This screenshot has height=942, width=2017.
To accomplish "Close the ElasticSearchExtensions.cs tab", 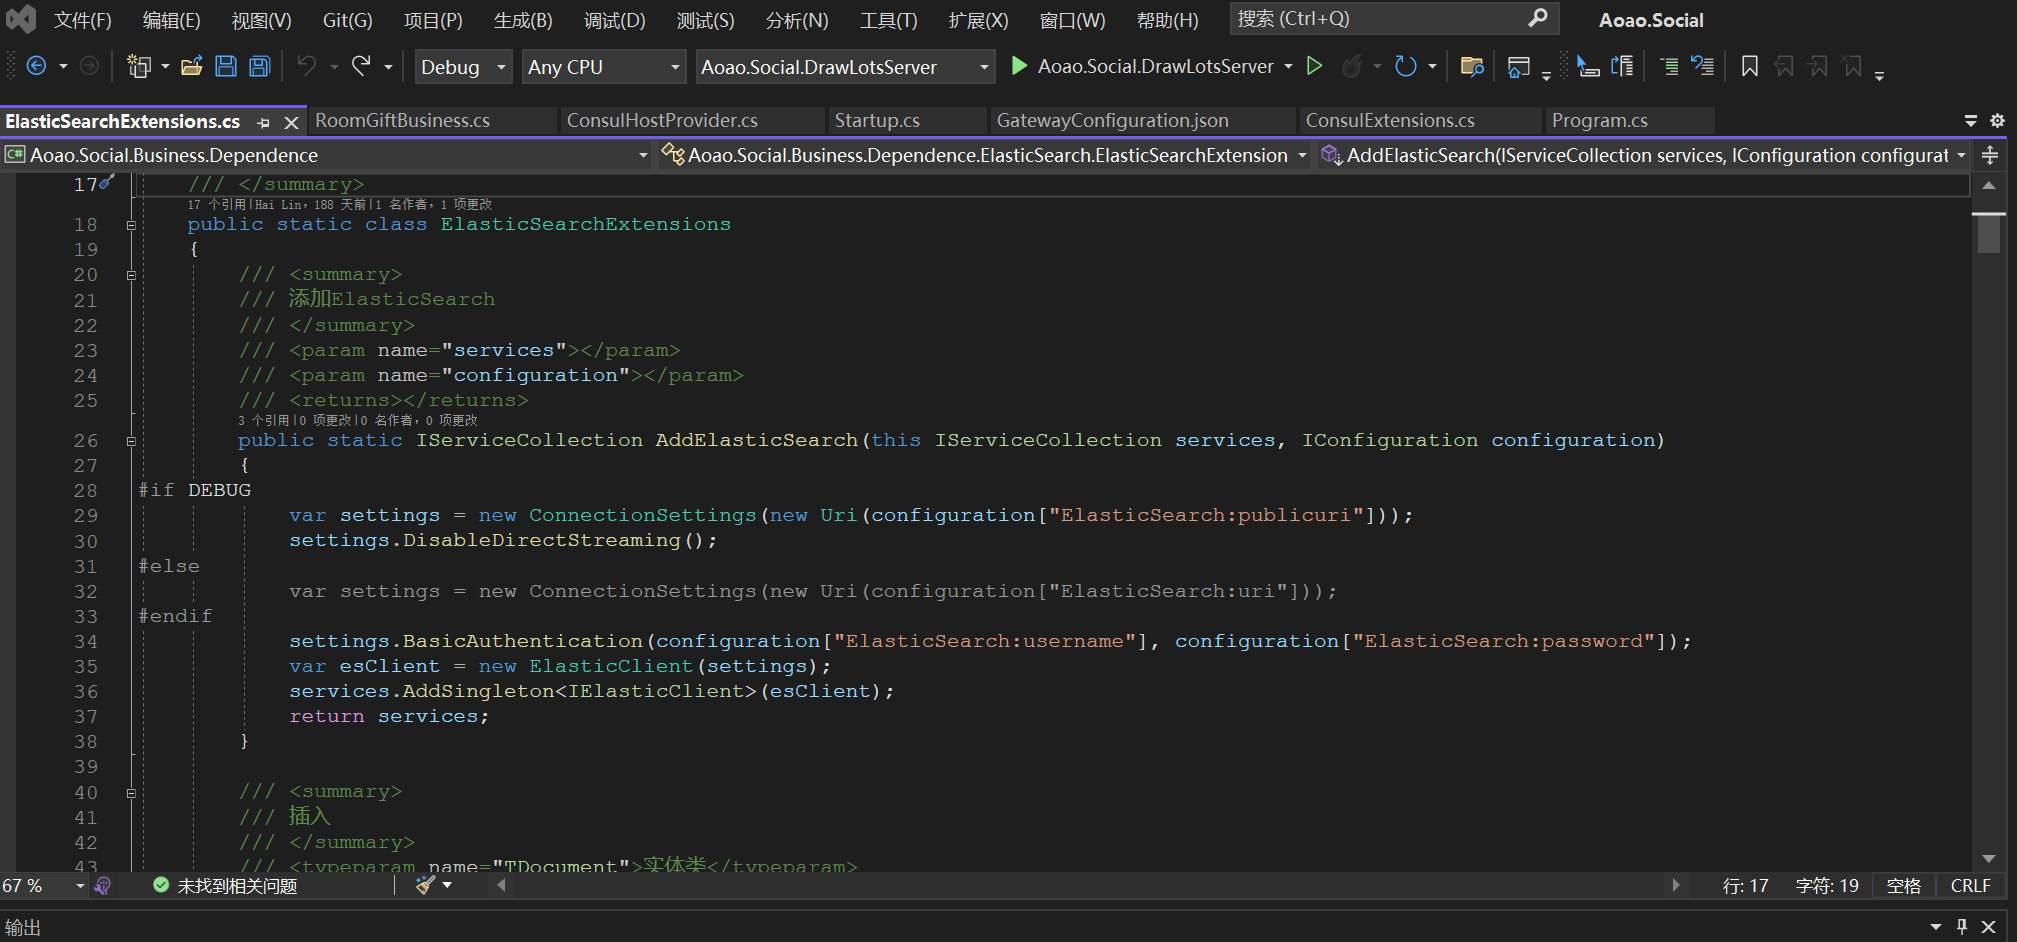I will (x=291, y=122).
